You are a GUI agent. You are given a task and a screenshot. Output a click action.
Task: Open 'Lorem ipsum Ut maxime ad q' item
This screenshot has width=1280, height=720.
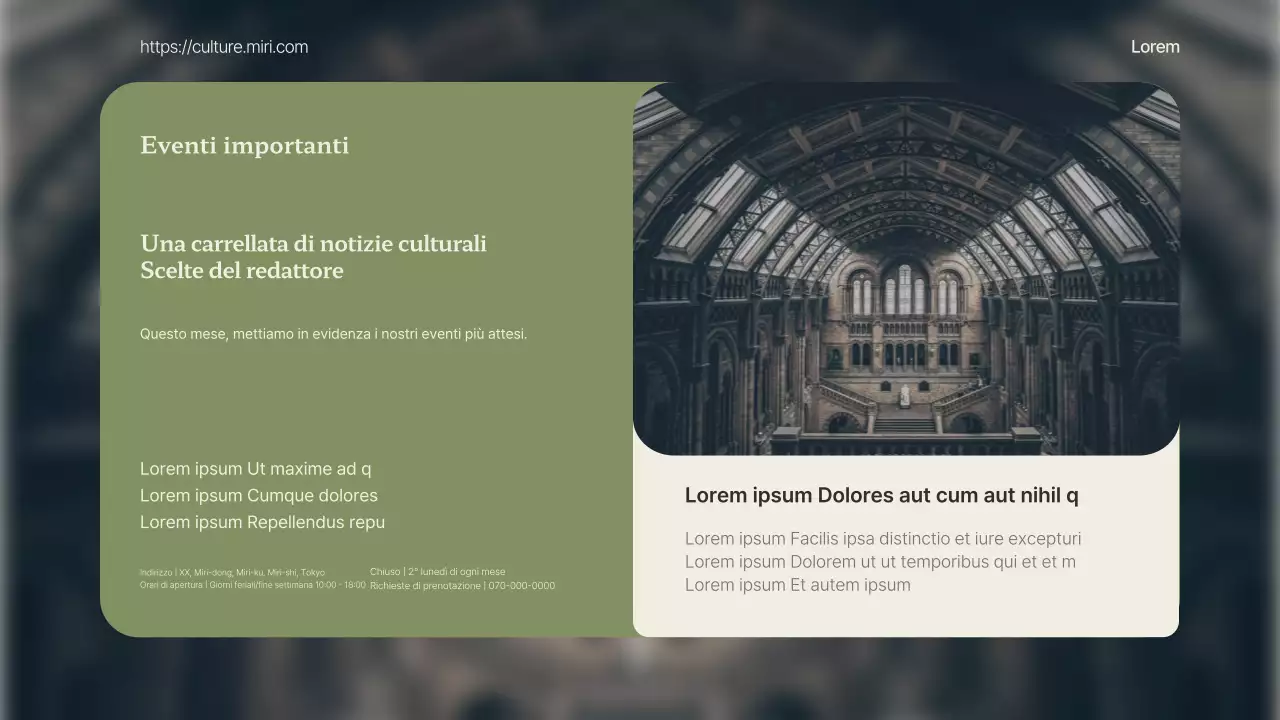click(x=255, y=469)
